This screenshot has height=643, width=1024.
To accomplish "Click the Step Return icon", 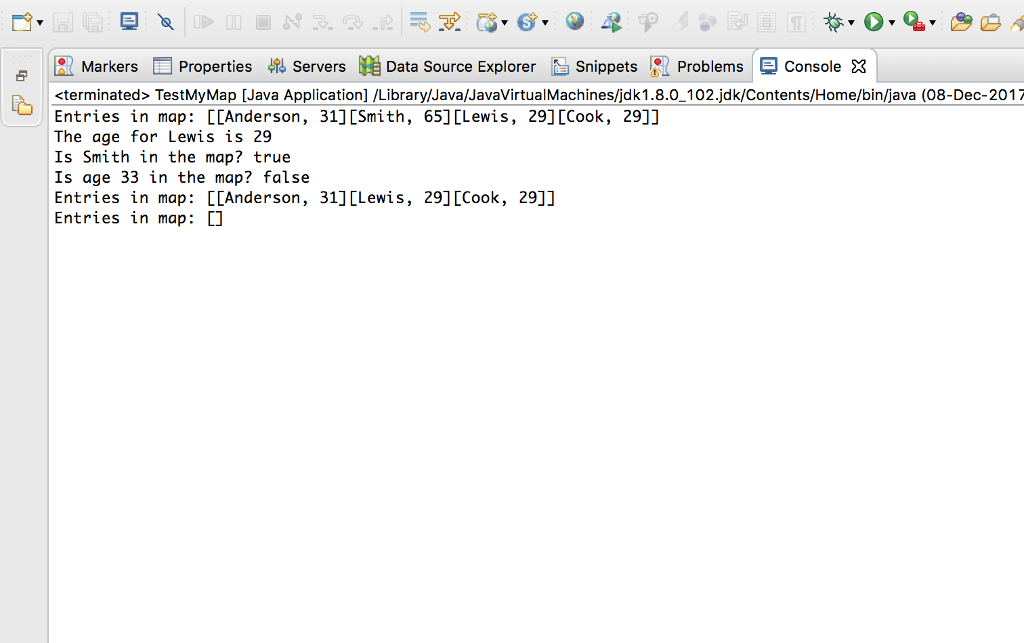I will click(x=383, y=23).
